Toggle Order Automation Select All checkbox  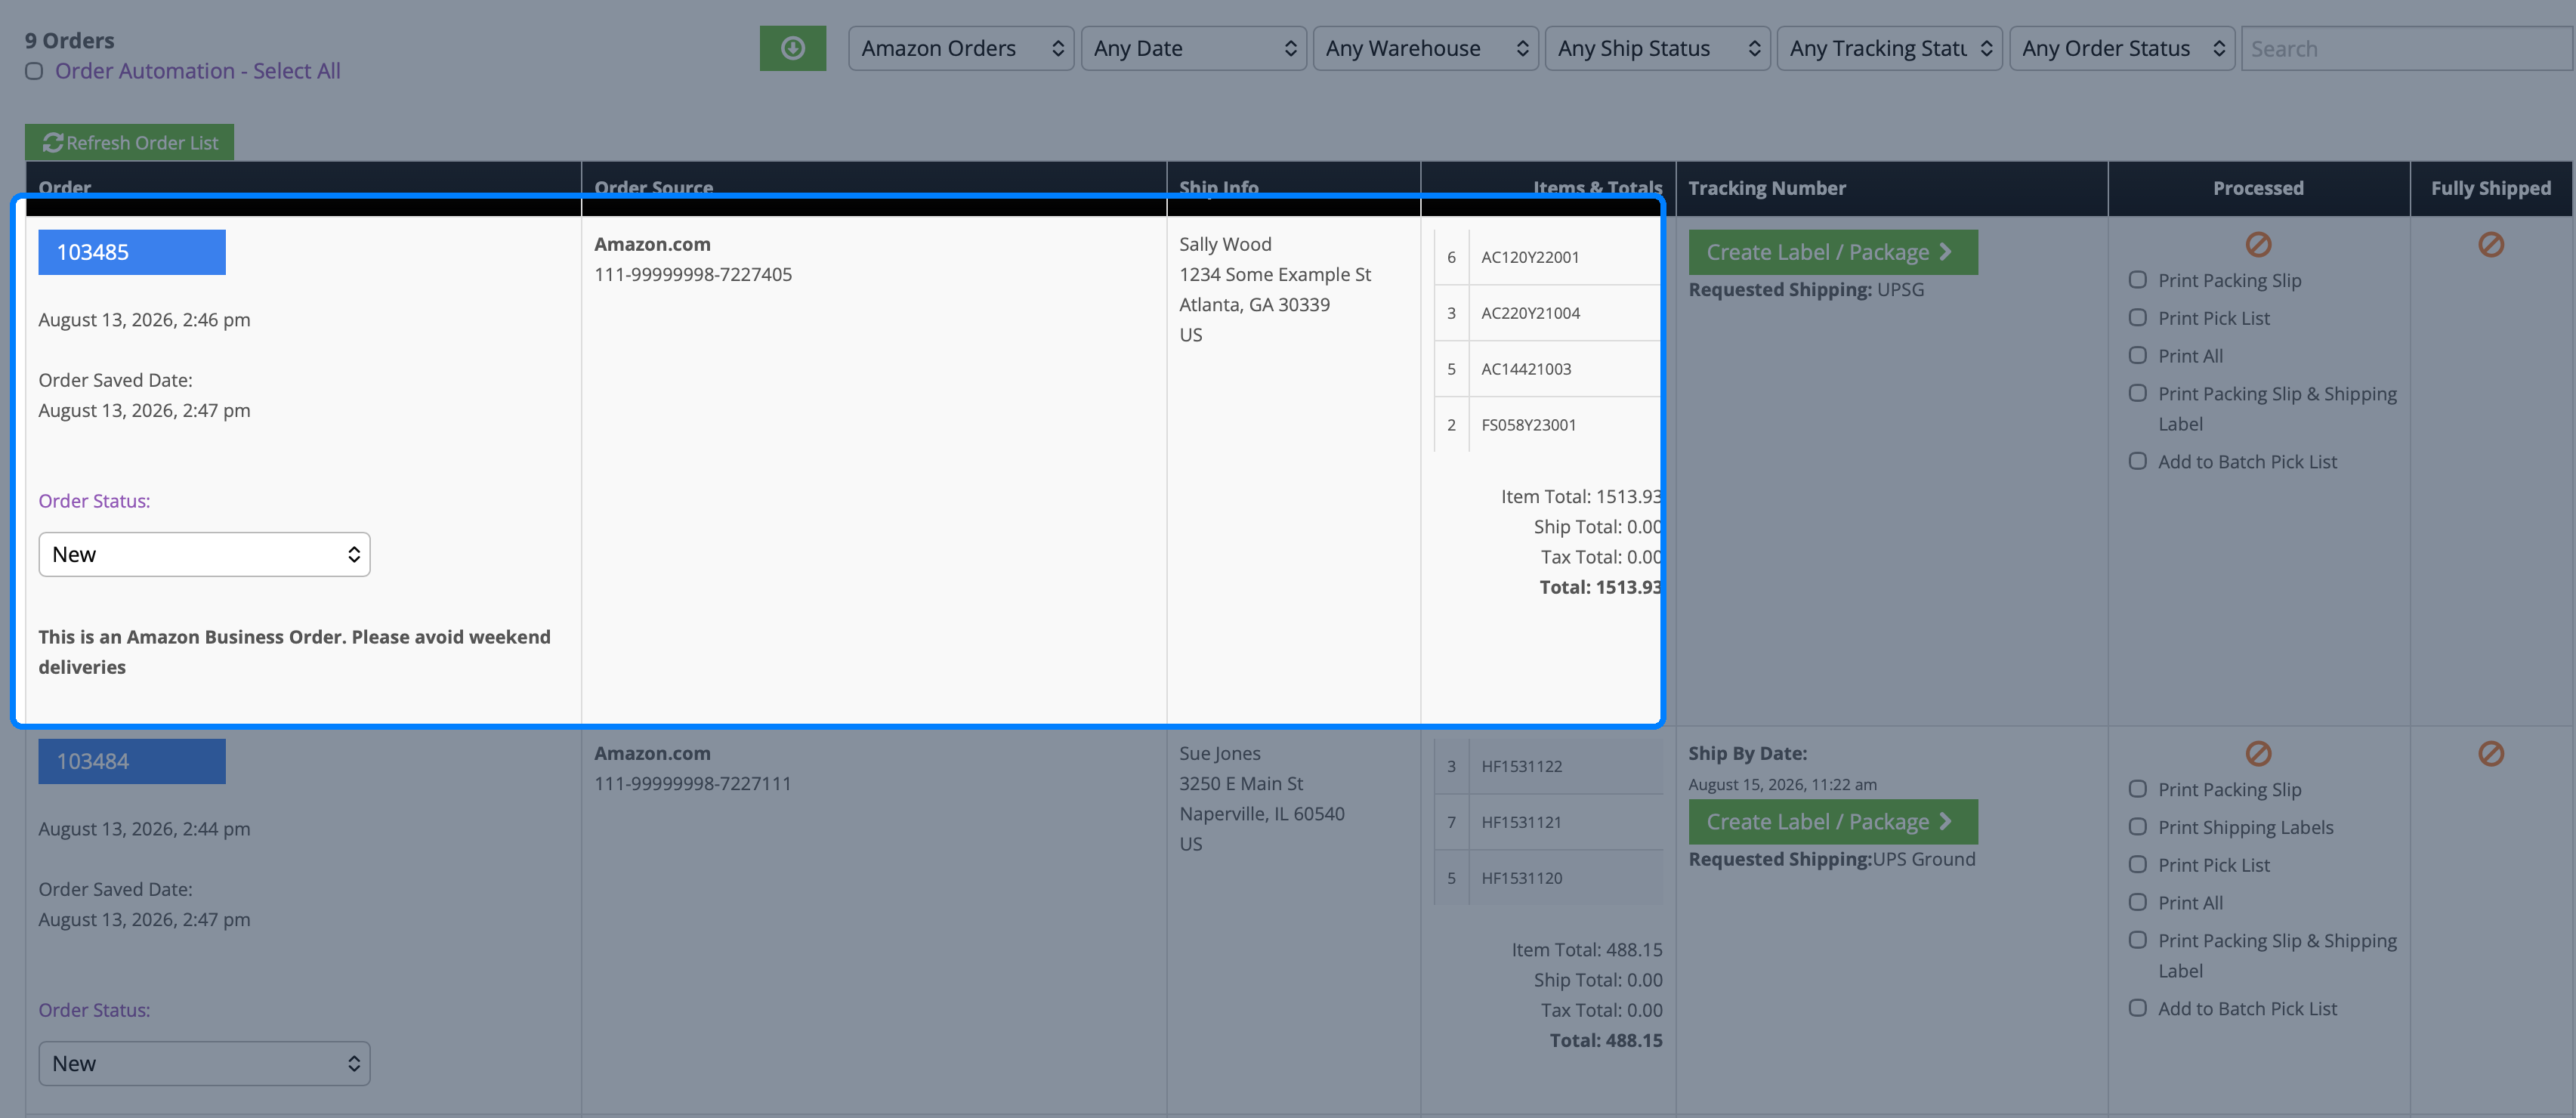pyautogui.click(x=34, y=71)
